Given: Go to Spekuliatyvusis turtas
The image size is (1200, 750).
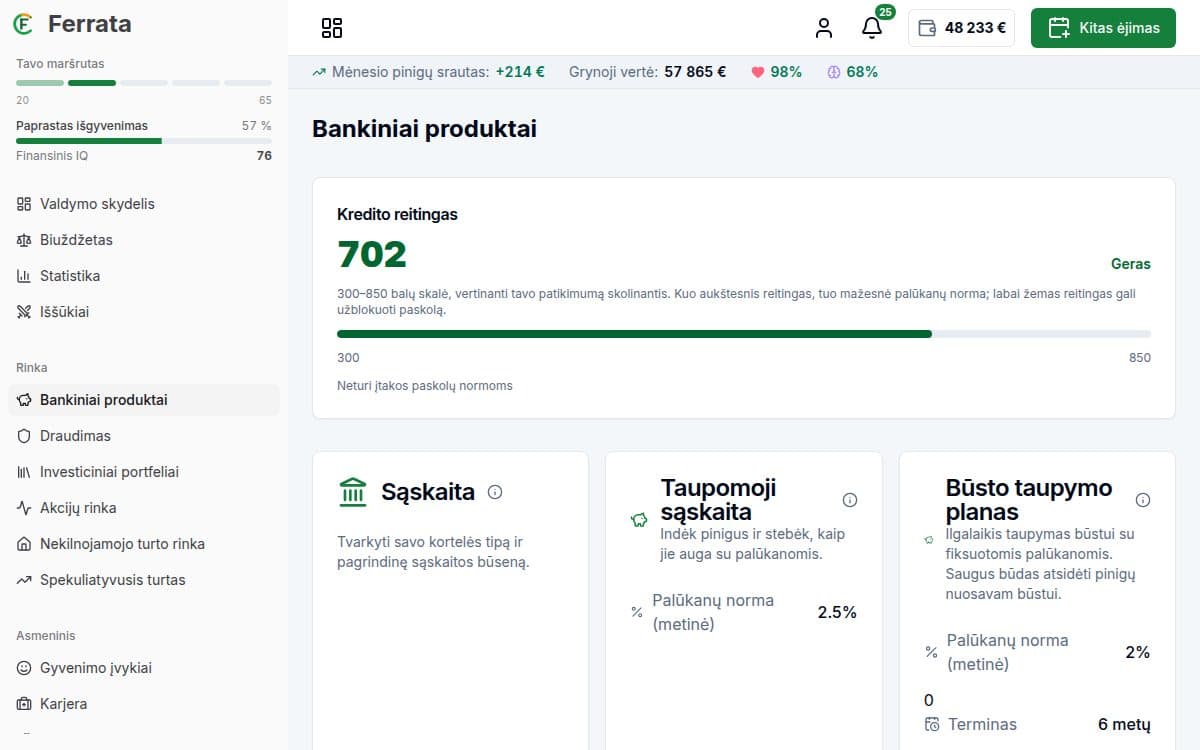Looking at the screenshot, I should (144, 580).
